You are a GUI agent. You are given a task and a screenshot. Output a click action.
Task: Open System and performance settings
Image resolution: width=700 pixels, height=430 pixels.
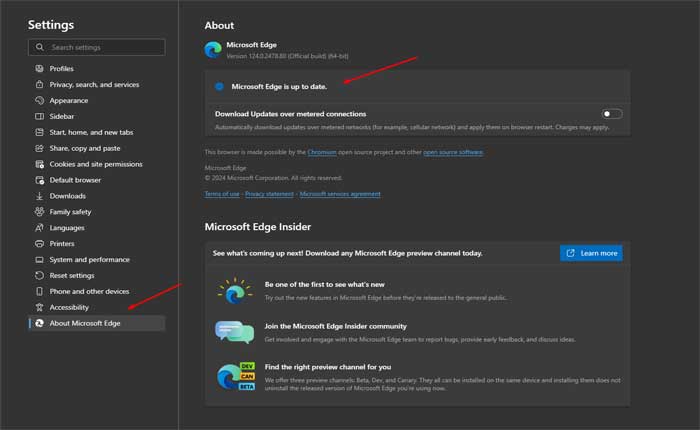click(x=89, y=260)
